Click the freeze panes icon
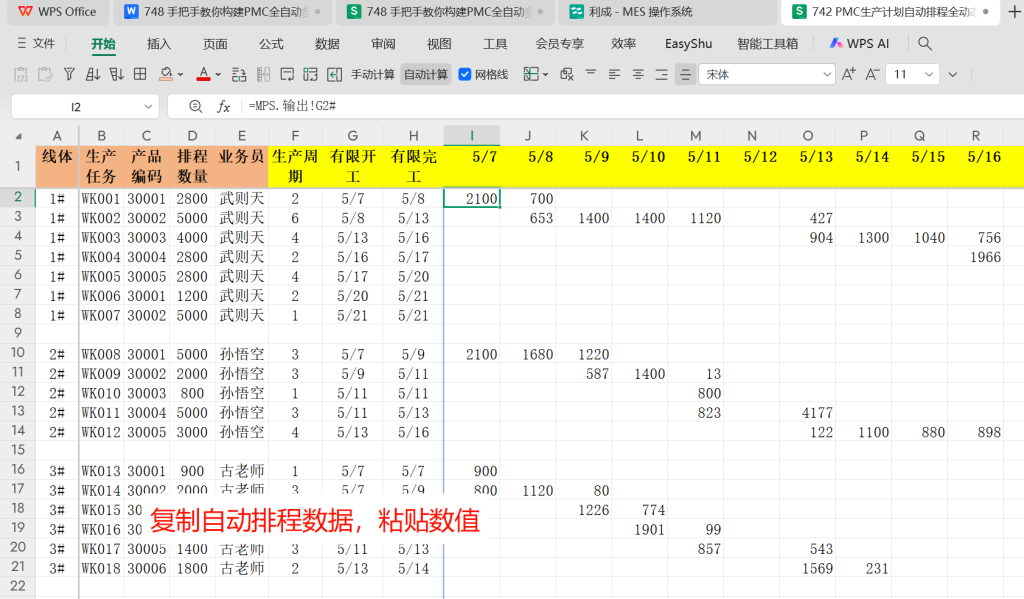Screen dimensions: 1024x599 [x=531, y=74]
